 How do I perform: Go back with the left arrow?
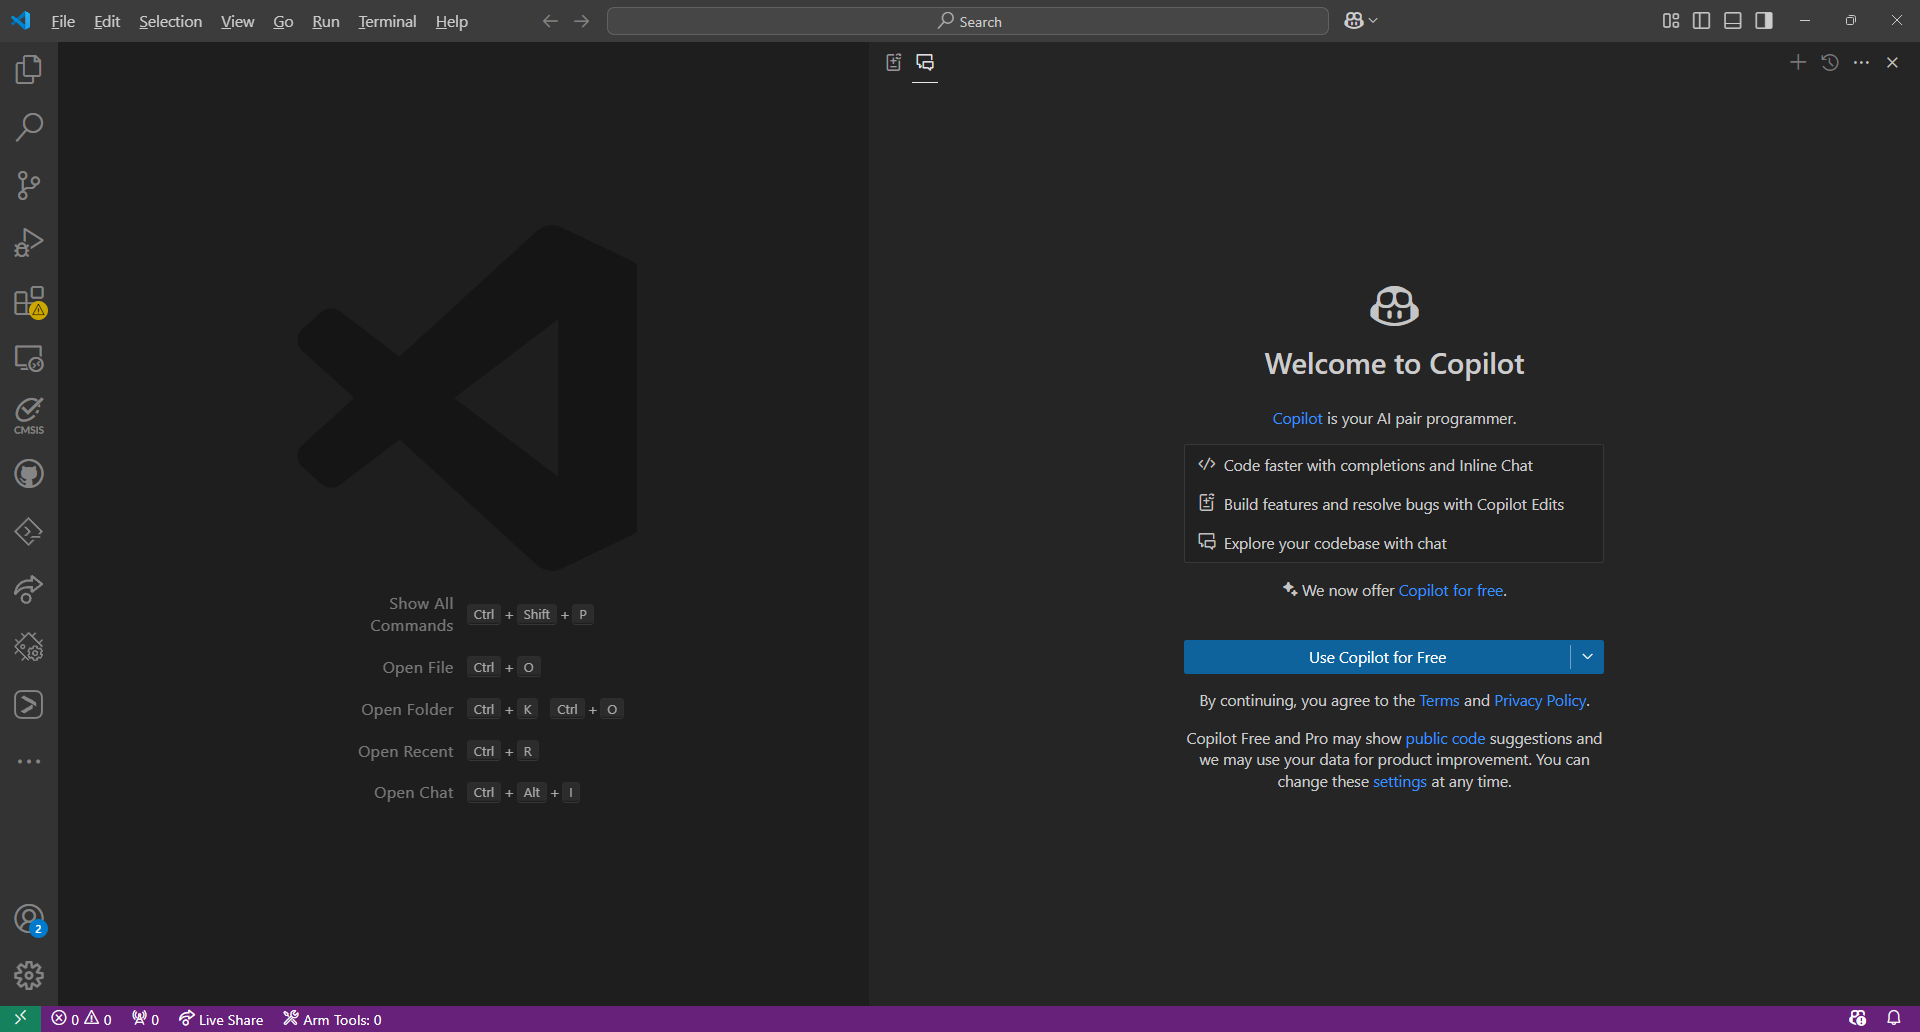pos(550,21)
